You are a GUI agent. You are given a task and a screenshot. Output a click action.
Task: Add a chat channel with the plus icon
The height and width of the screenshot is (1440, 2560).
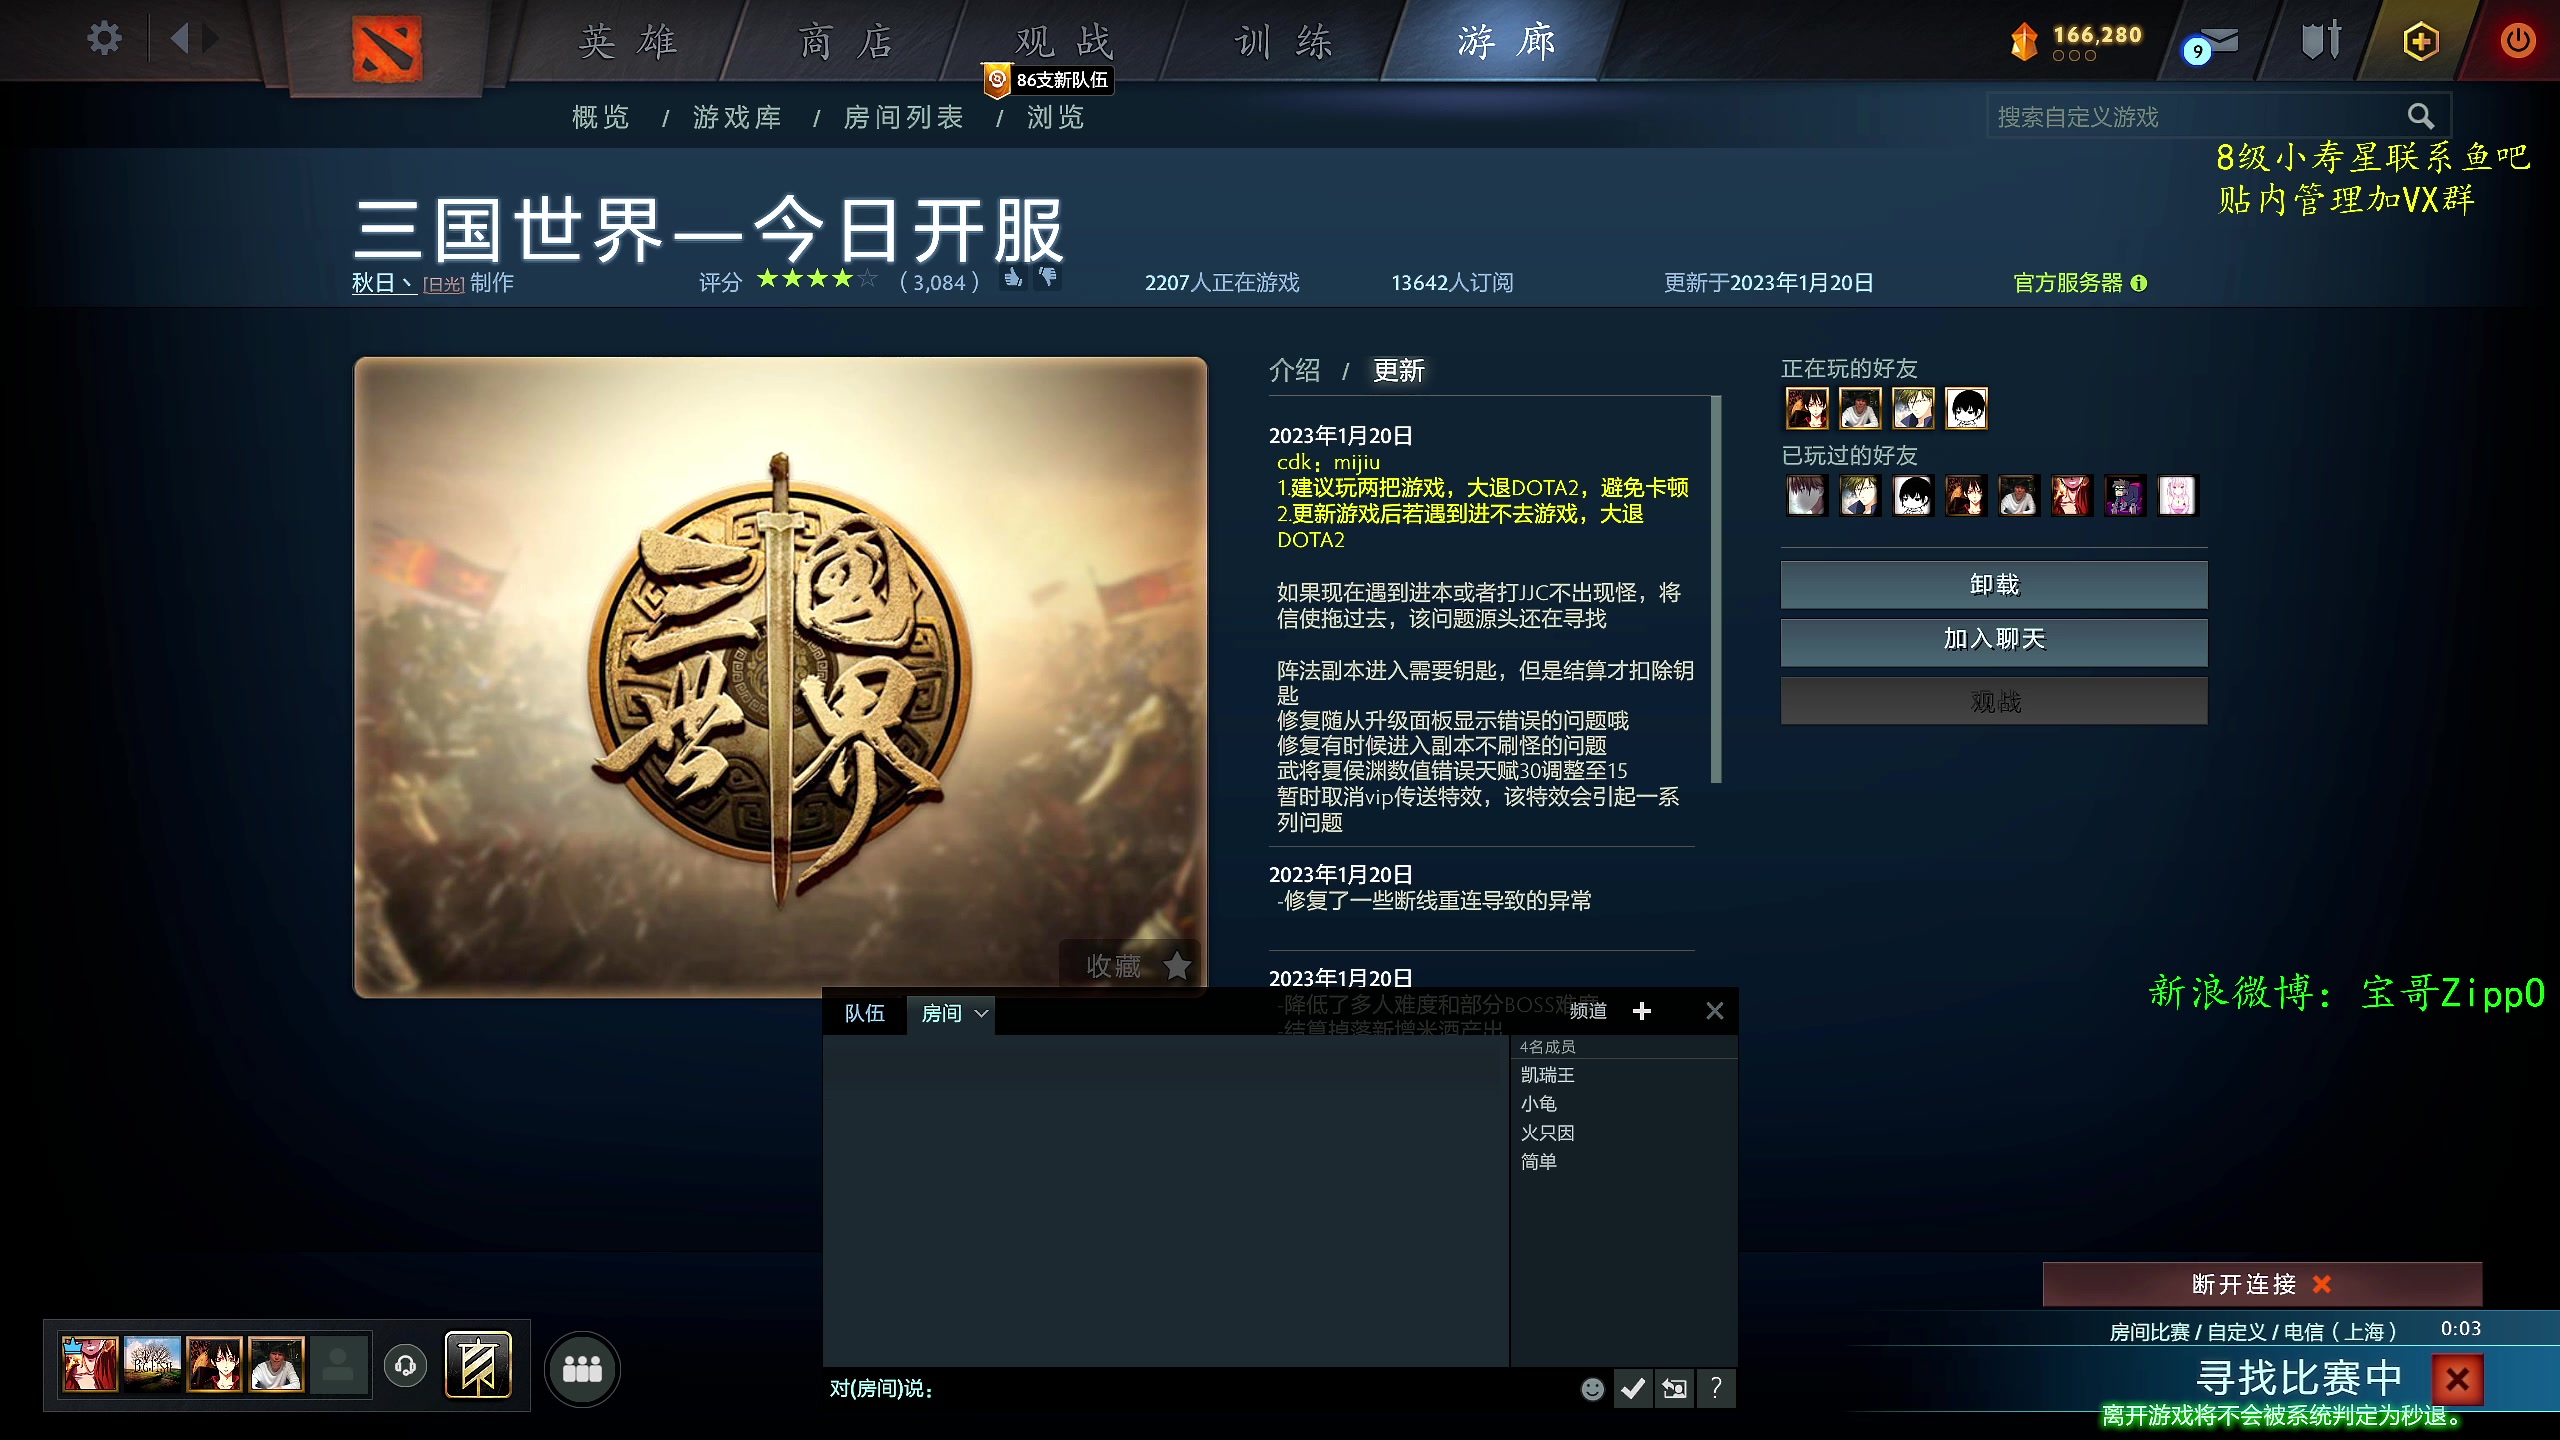click(x=1641, y=1011)
